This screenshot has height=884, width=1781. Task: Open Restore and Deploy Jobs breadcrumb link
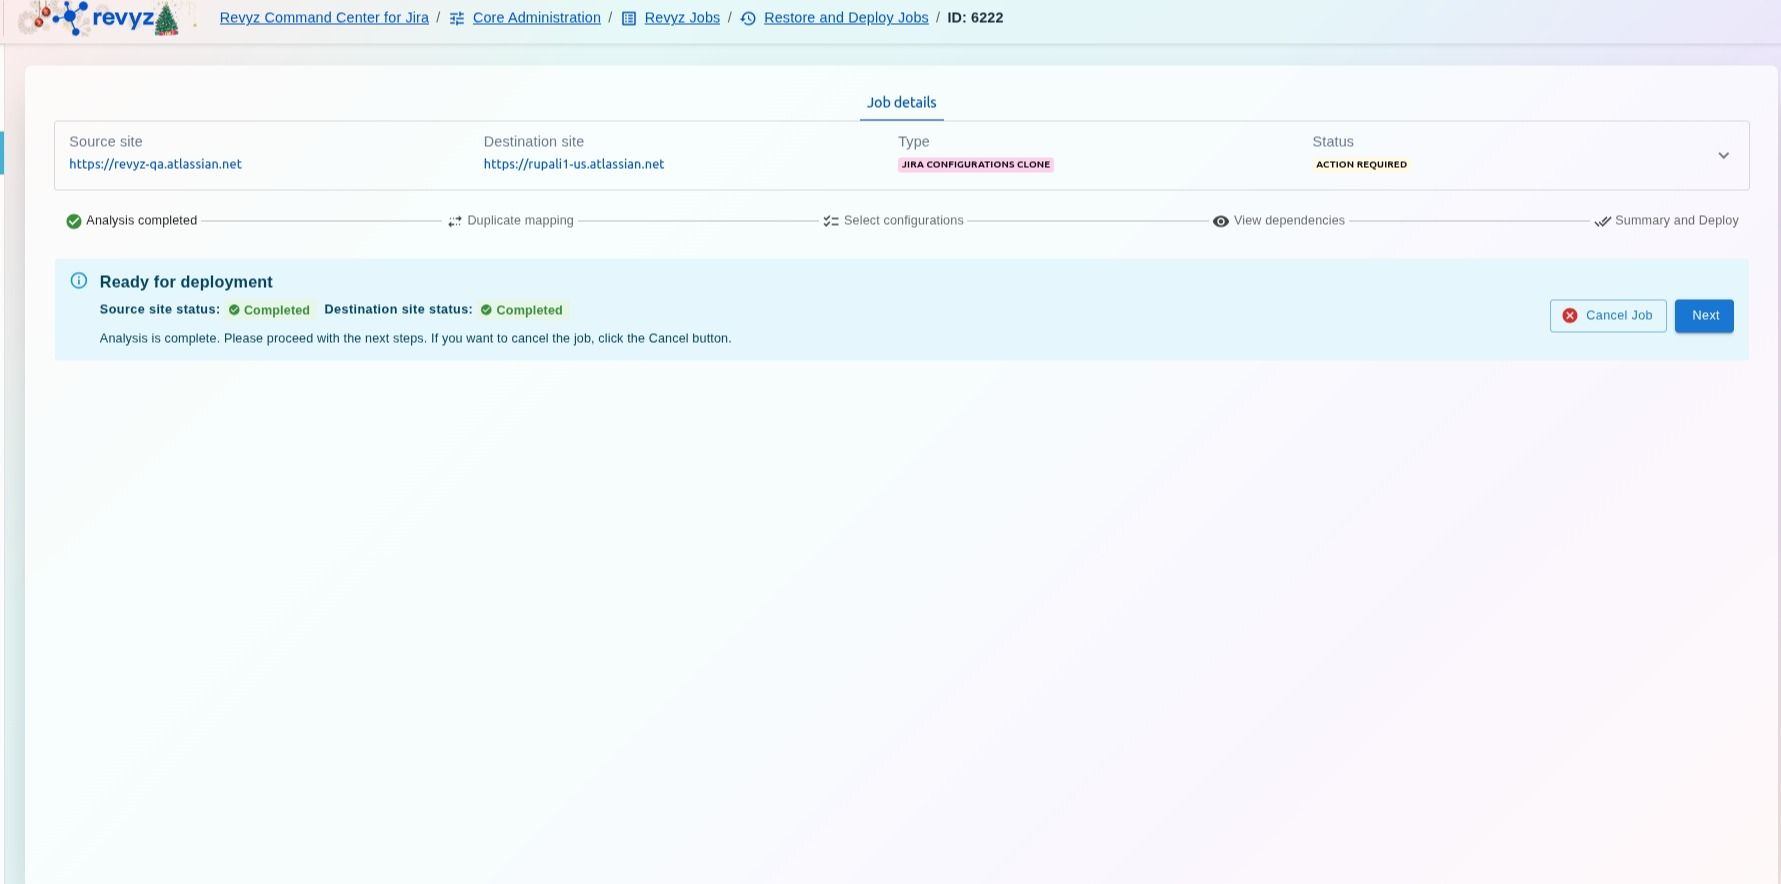coord(845,18)
